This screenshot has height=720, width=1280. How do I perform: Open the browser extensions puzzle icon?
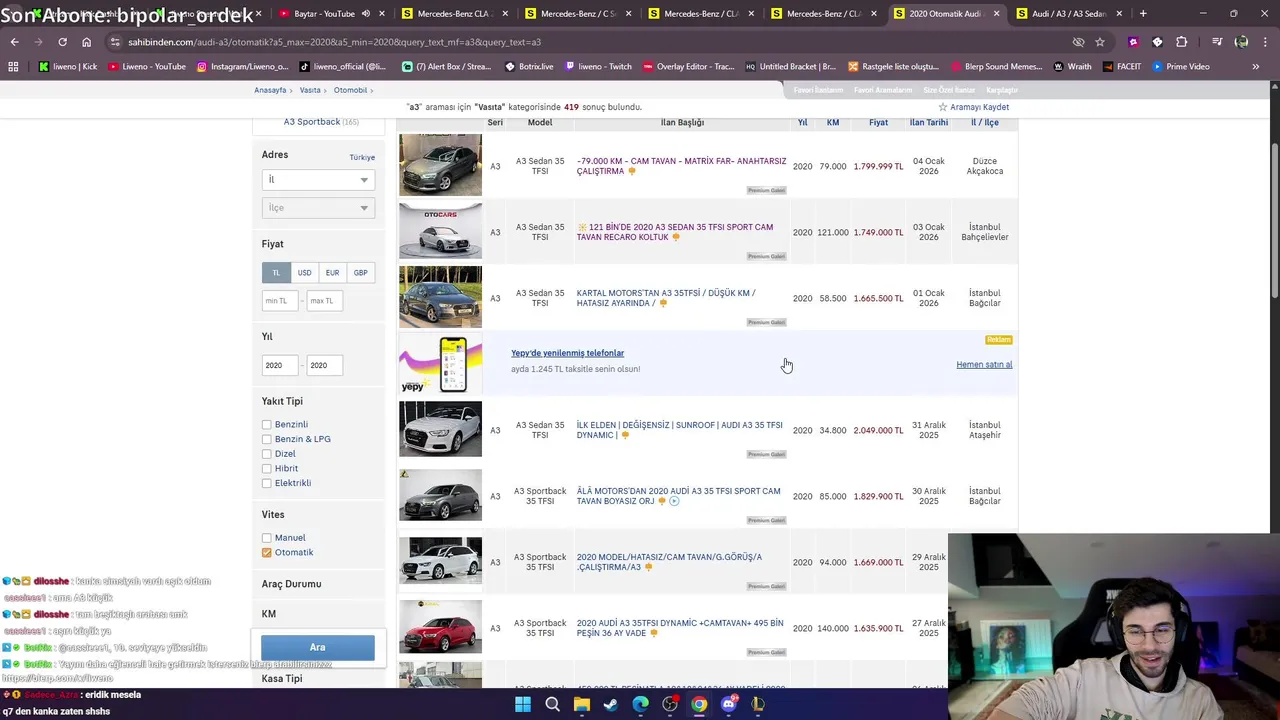(x=1181, y=42)
